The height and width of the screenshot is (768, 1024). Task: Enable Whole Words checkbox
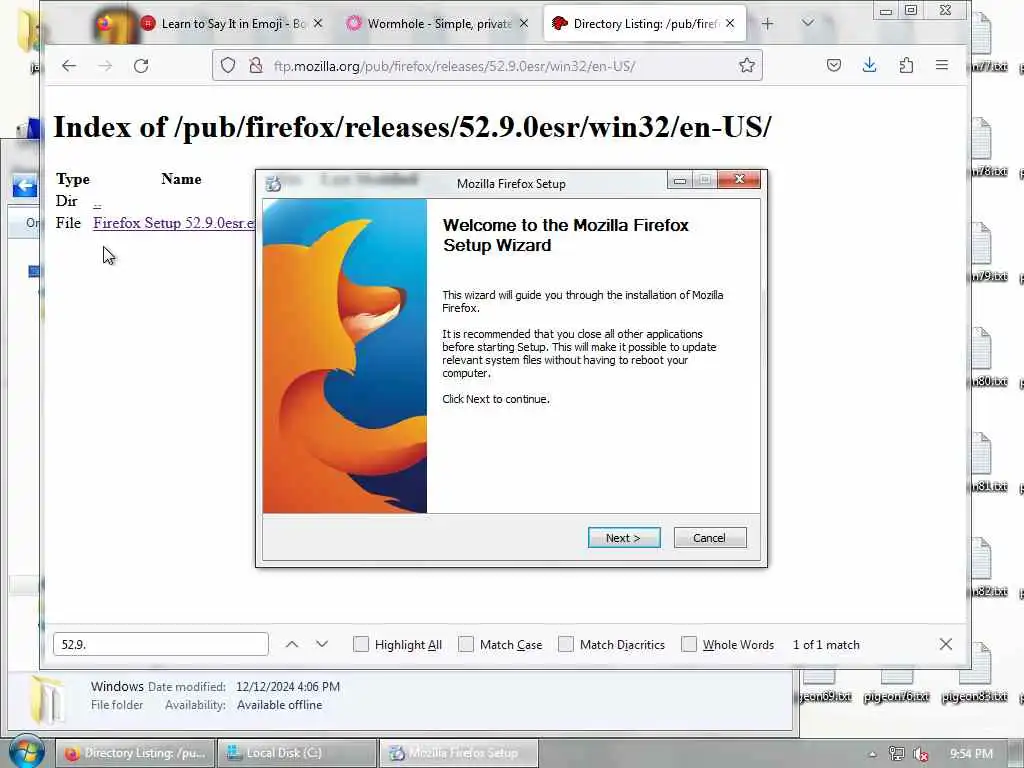click(x=689, y=644)
